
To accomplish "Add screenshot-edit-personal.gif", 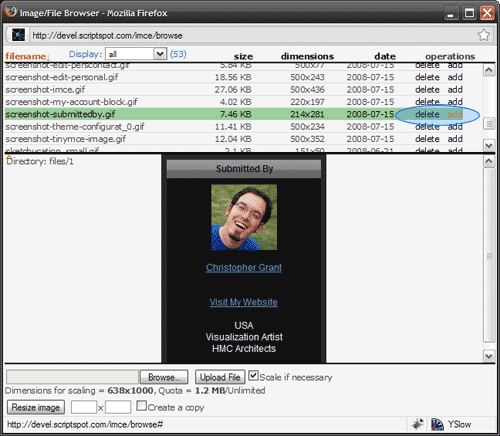I will coord(455,77).
